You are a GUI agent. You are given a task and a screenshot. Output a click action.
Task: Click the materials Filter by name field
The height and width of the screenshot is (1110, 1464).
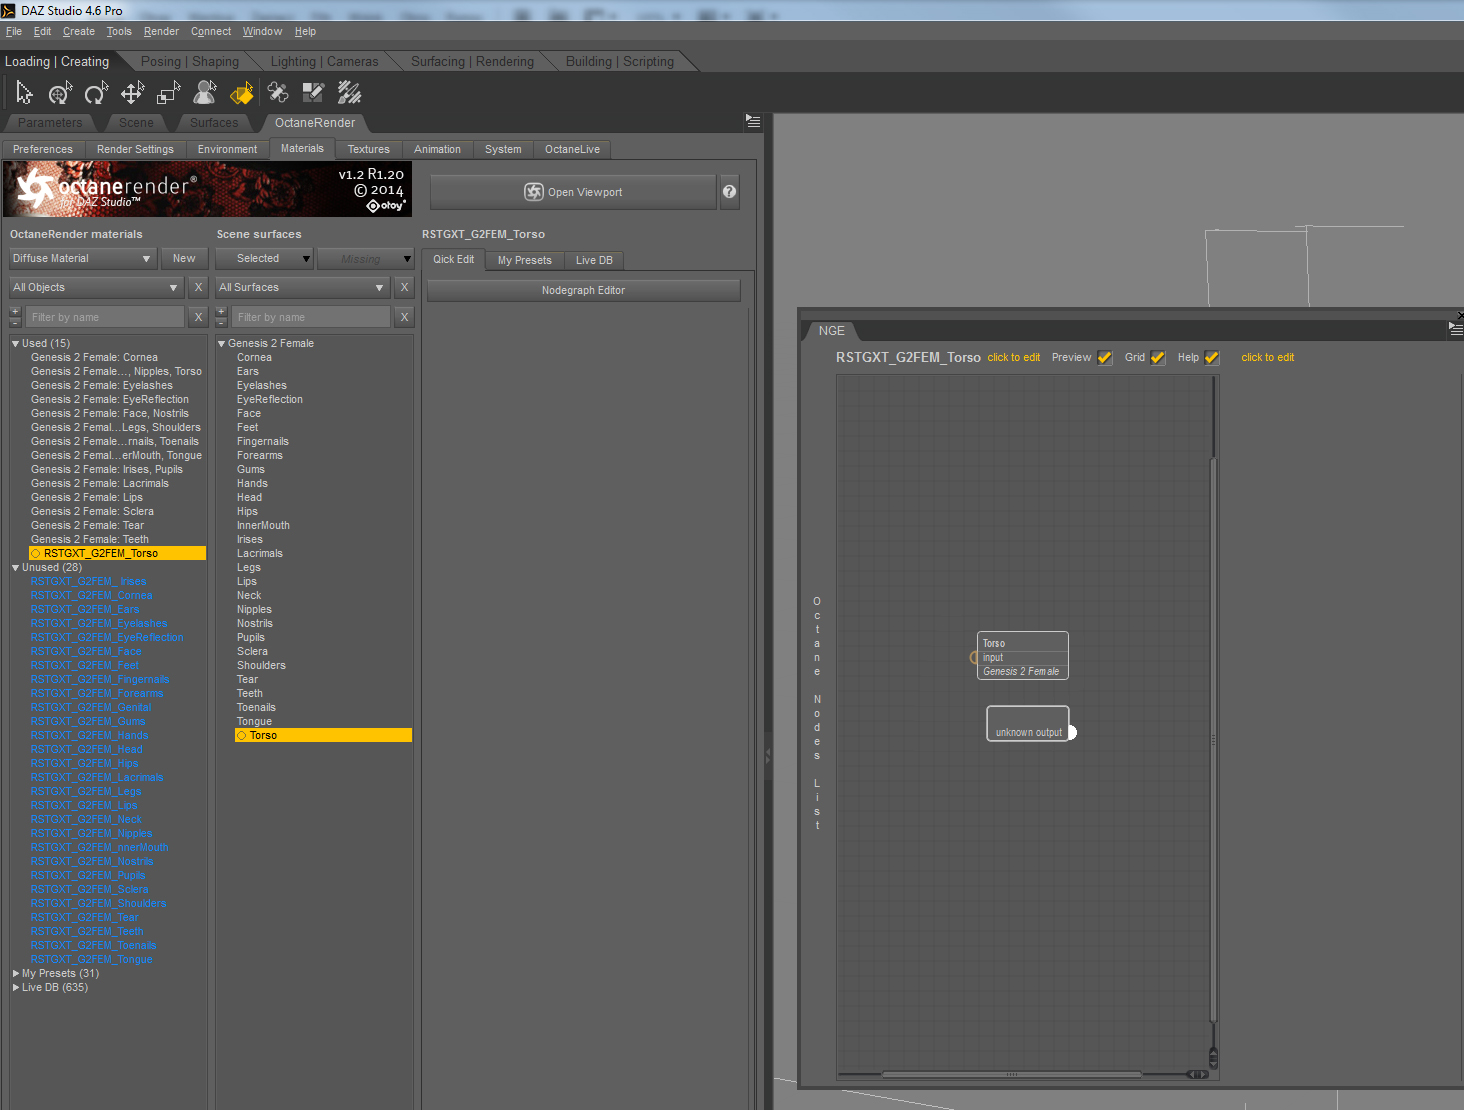click(x=106, y=317)
